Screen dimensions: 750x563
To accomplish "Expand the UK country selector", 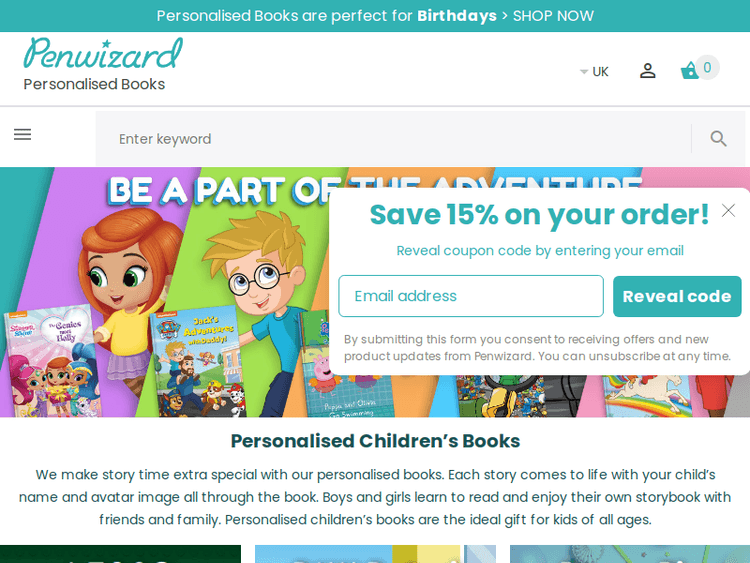I will [x=594, y=72].
